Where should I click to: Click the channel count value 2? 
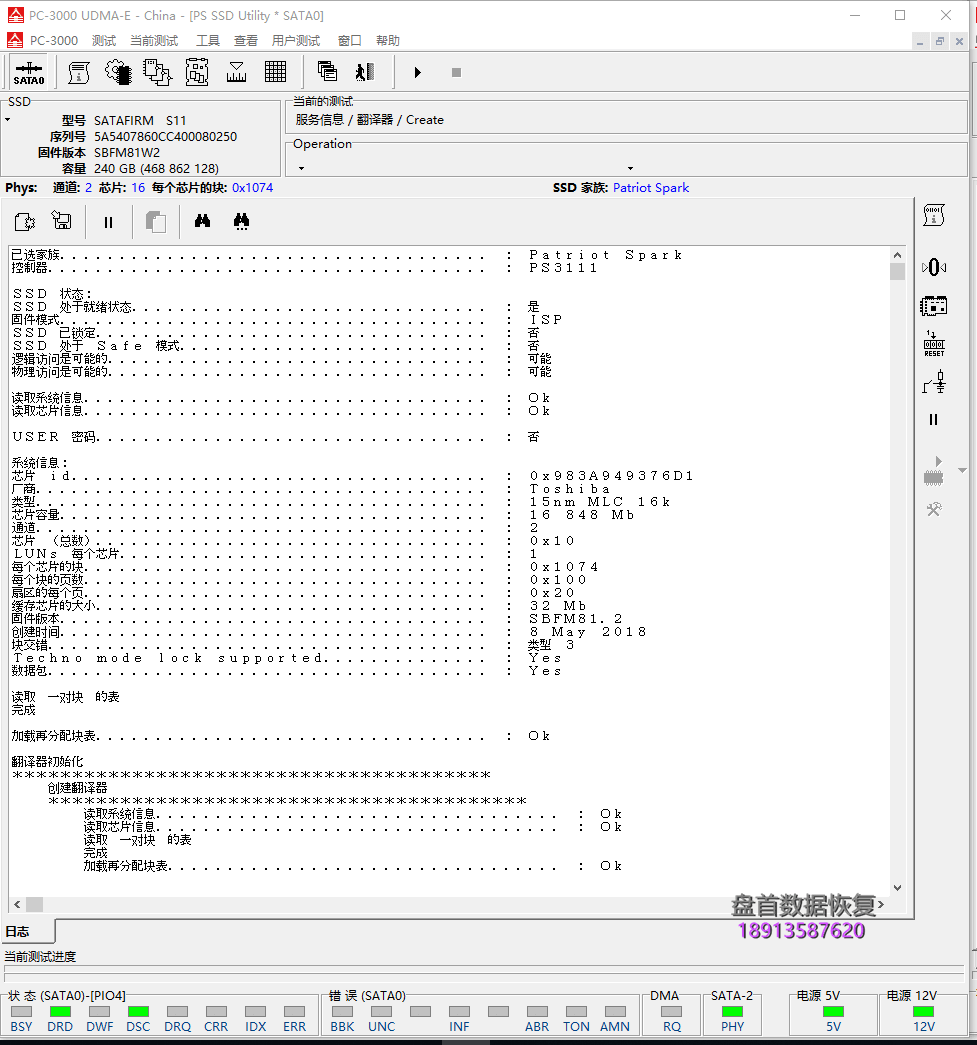89,188
